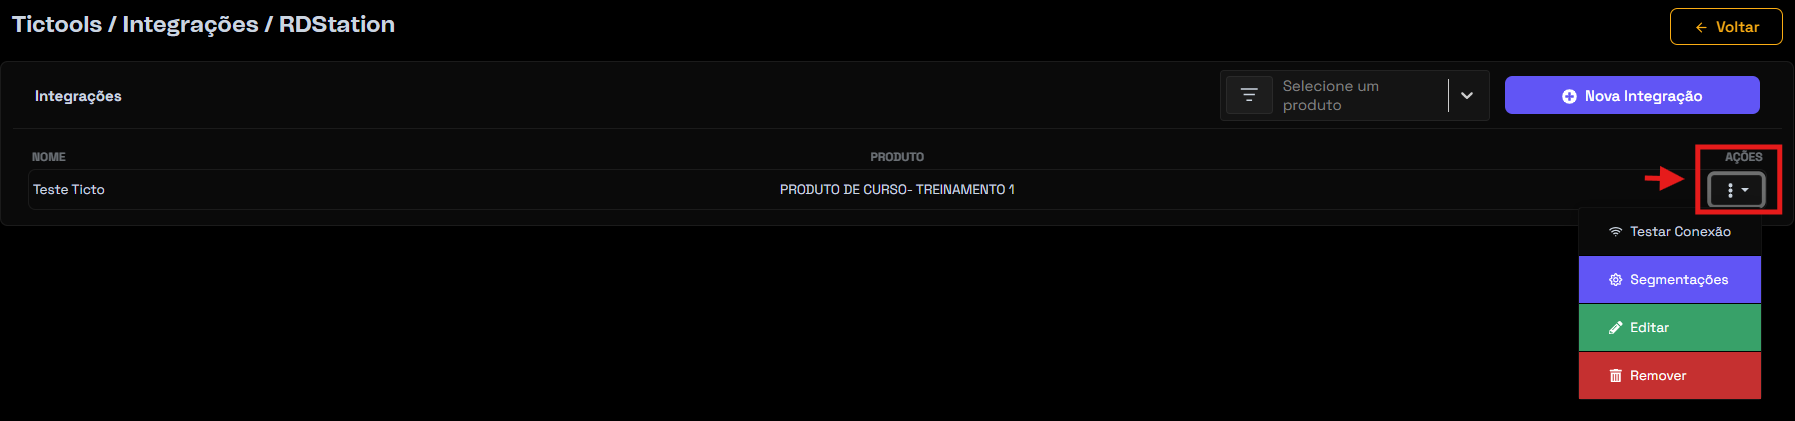
Task: Sort by the NOME column header
Action: point(49,157)
